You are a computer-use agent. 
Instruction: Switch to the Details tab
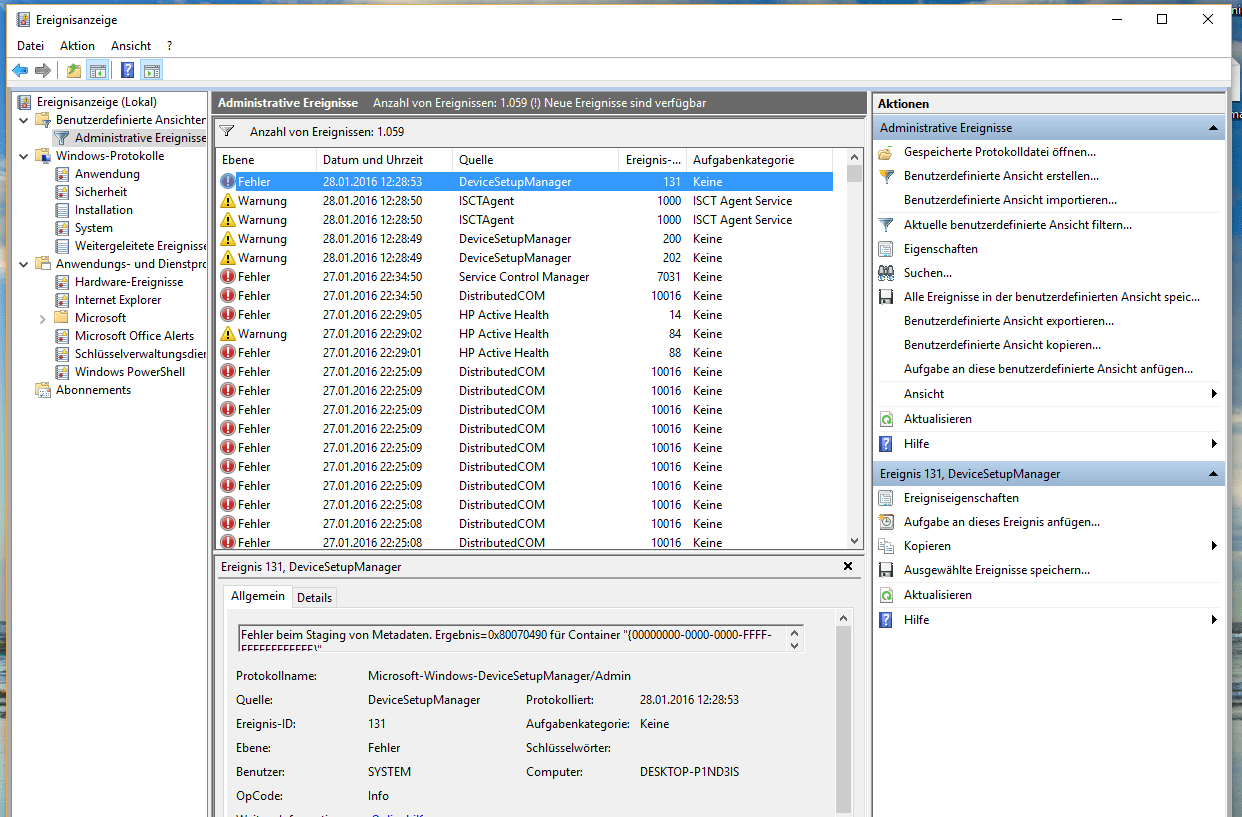pos(314,597)
